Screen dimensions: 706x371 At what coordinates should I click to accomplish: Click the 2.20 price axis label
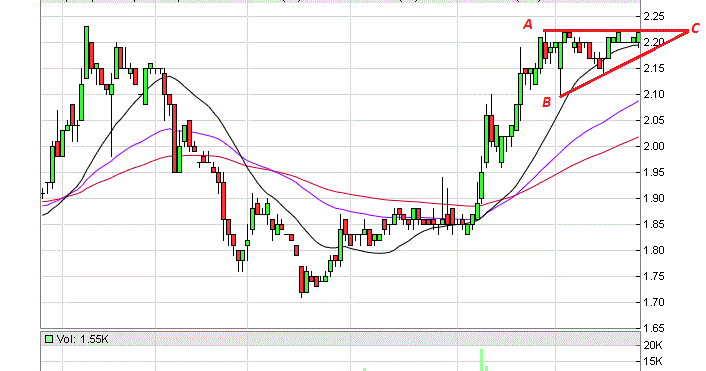(x=654, y=42)
